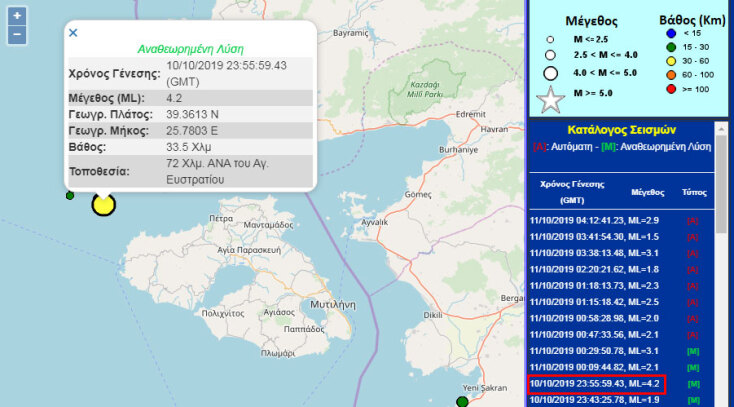Click the longitude value 25.7803 E
The width and height of the screenshot is (734, 407).
point(192,131)
